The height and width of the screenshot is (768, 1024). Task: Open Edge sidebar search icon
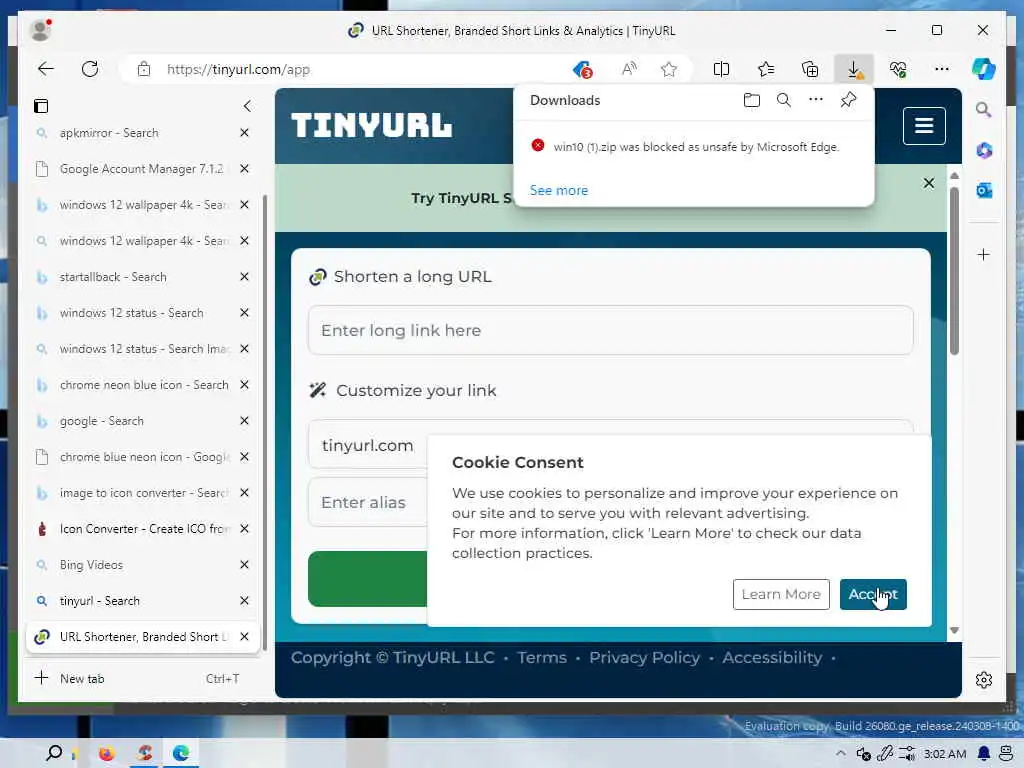pyautogui.click(x=984, y=110)
